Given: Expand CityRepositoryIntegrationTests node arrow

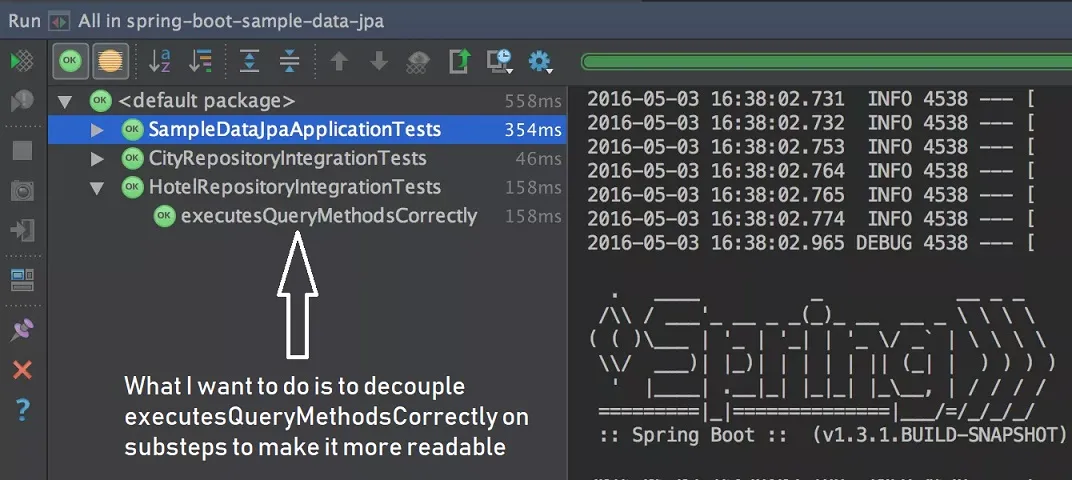Looking at the screenshot, I should click(97, 159).
